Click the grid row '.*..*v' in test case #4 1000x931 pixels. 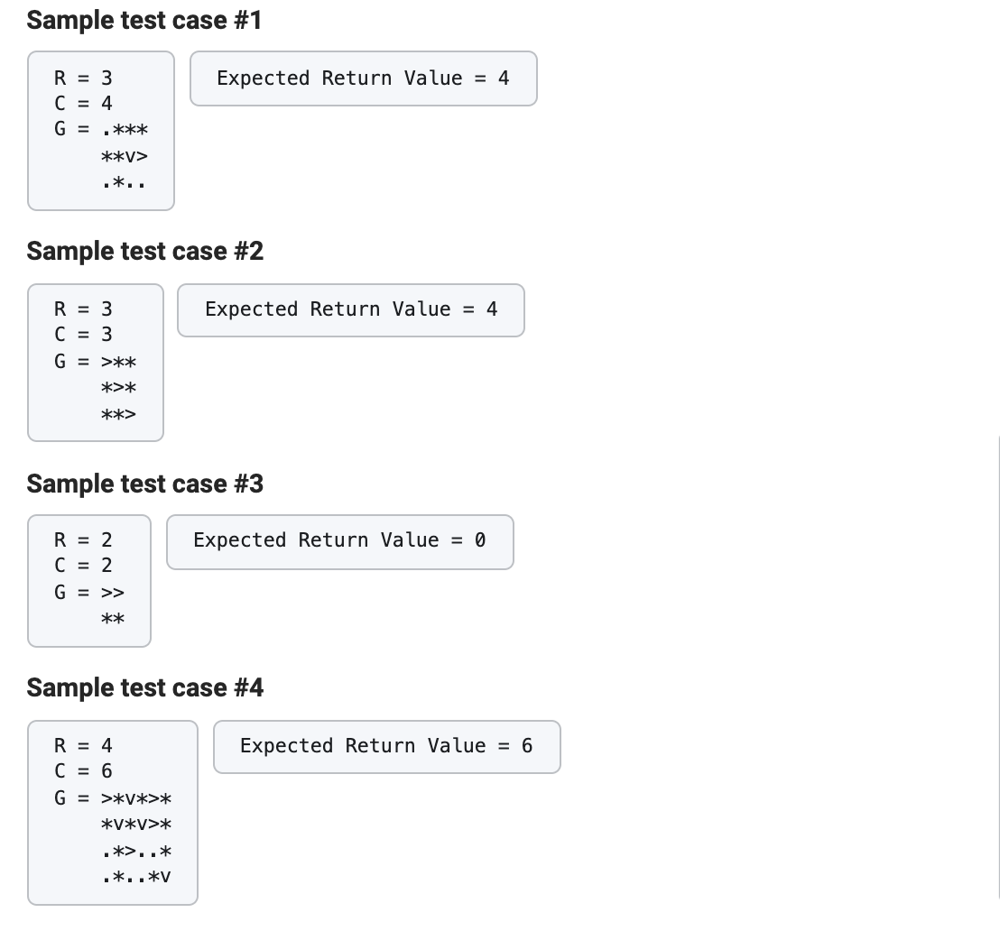[x=136, y=877]
